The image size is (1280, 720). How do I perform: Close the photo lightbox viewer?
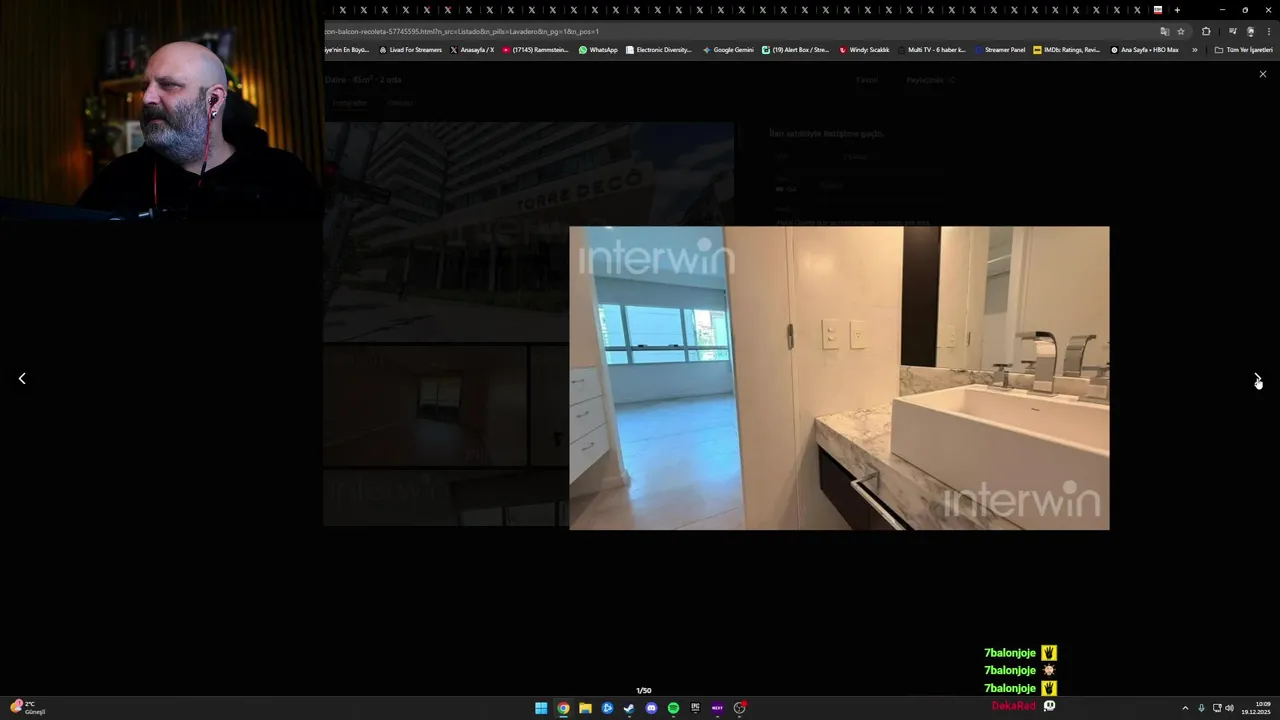click(x=1262, y=74)
